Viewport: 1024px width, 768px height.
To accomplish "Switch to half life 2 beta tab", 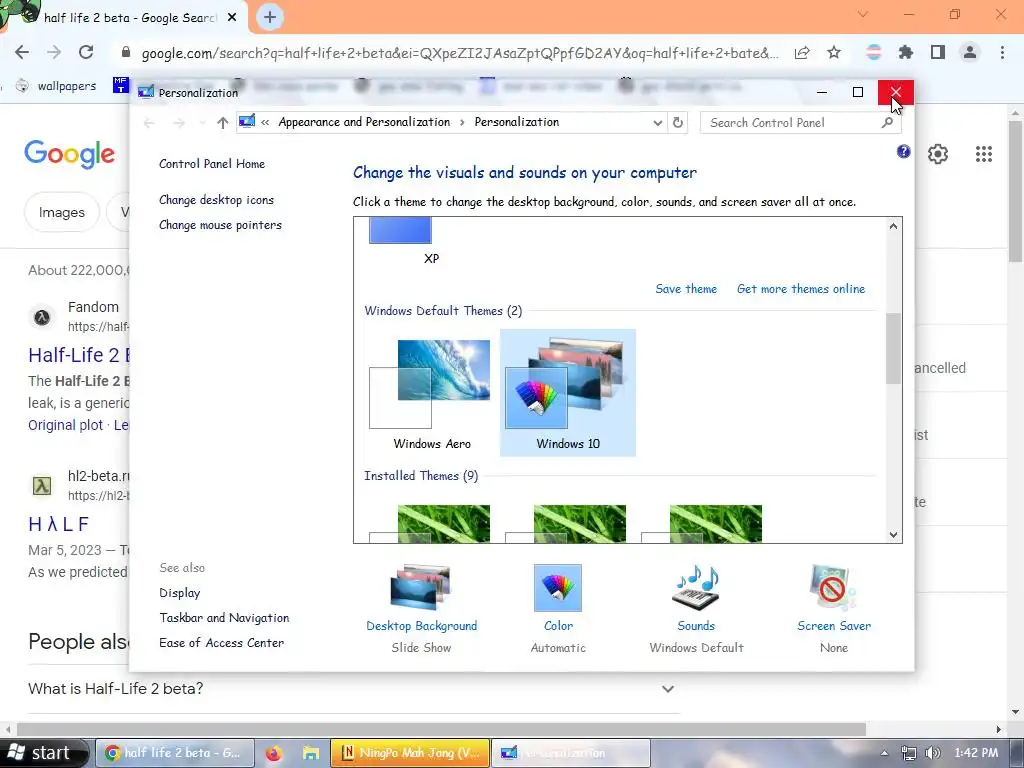I will [129, 18].
